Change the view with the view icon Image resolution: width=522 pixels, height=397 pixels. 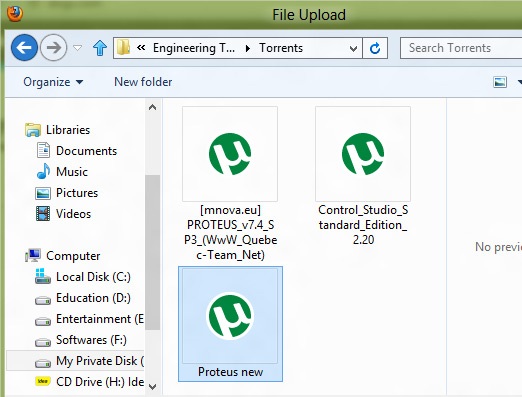point(500,82)
